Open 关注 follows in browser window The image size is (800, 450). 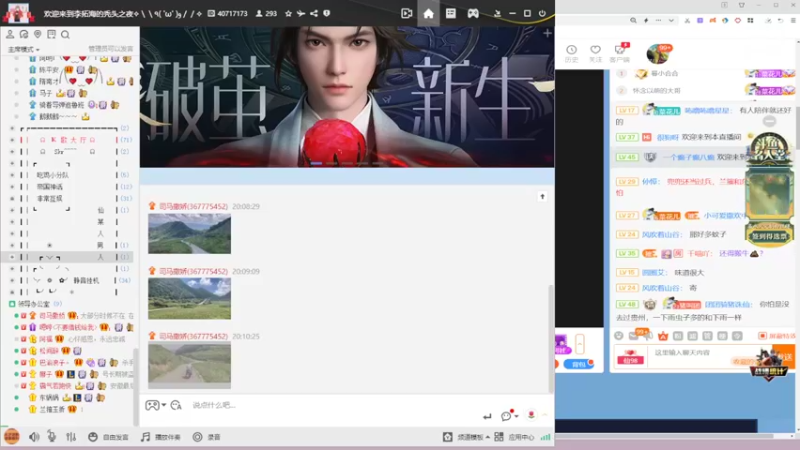pos(595,54)
